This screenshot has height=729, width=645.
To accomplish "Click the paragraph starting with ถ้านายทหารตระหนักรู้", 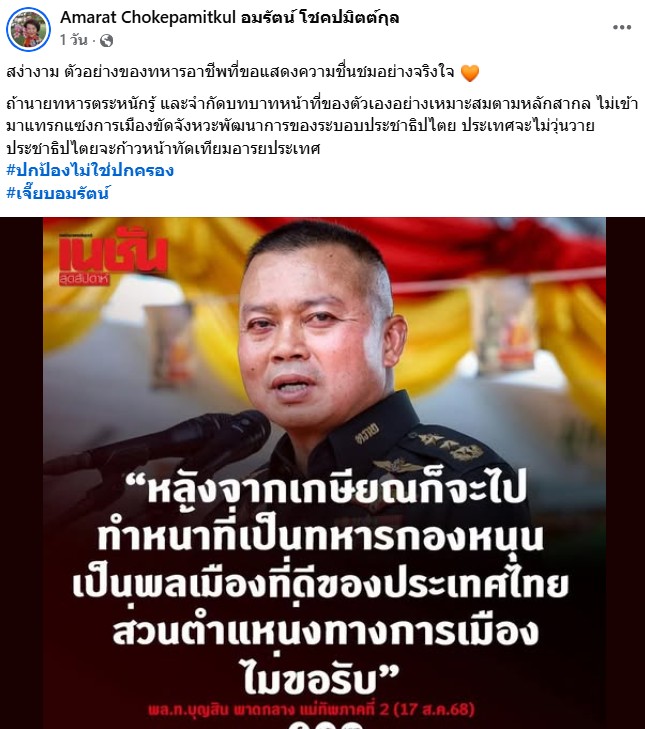I will (322, 126).
